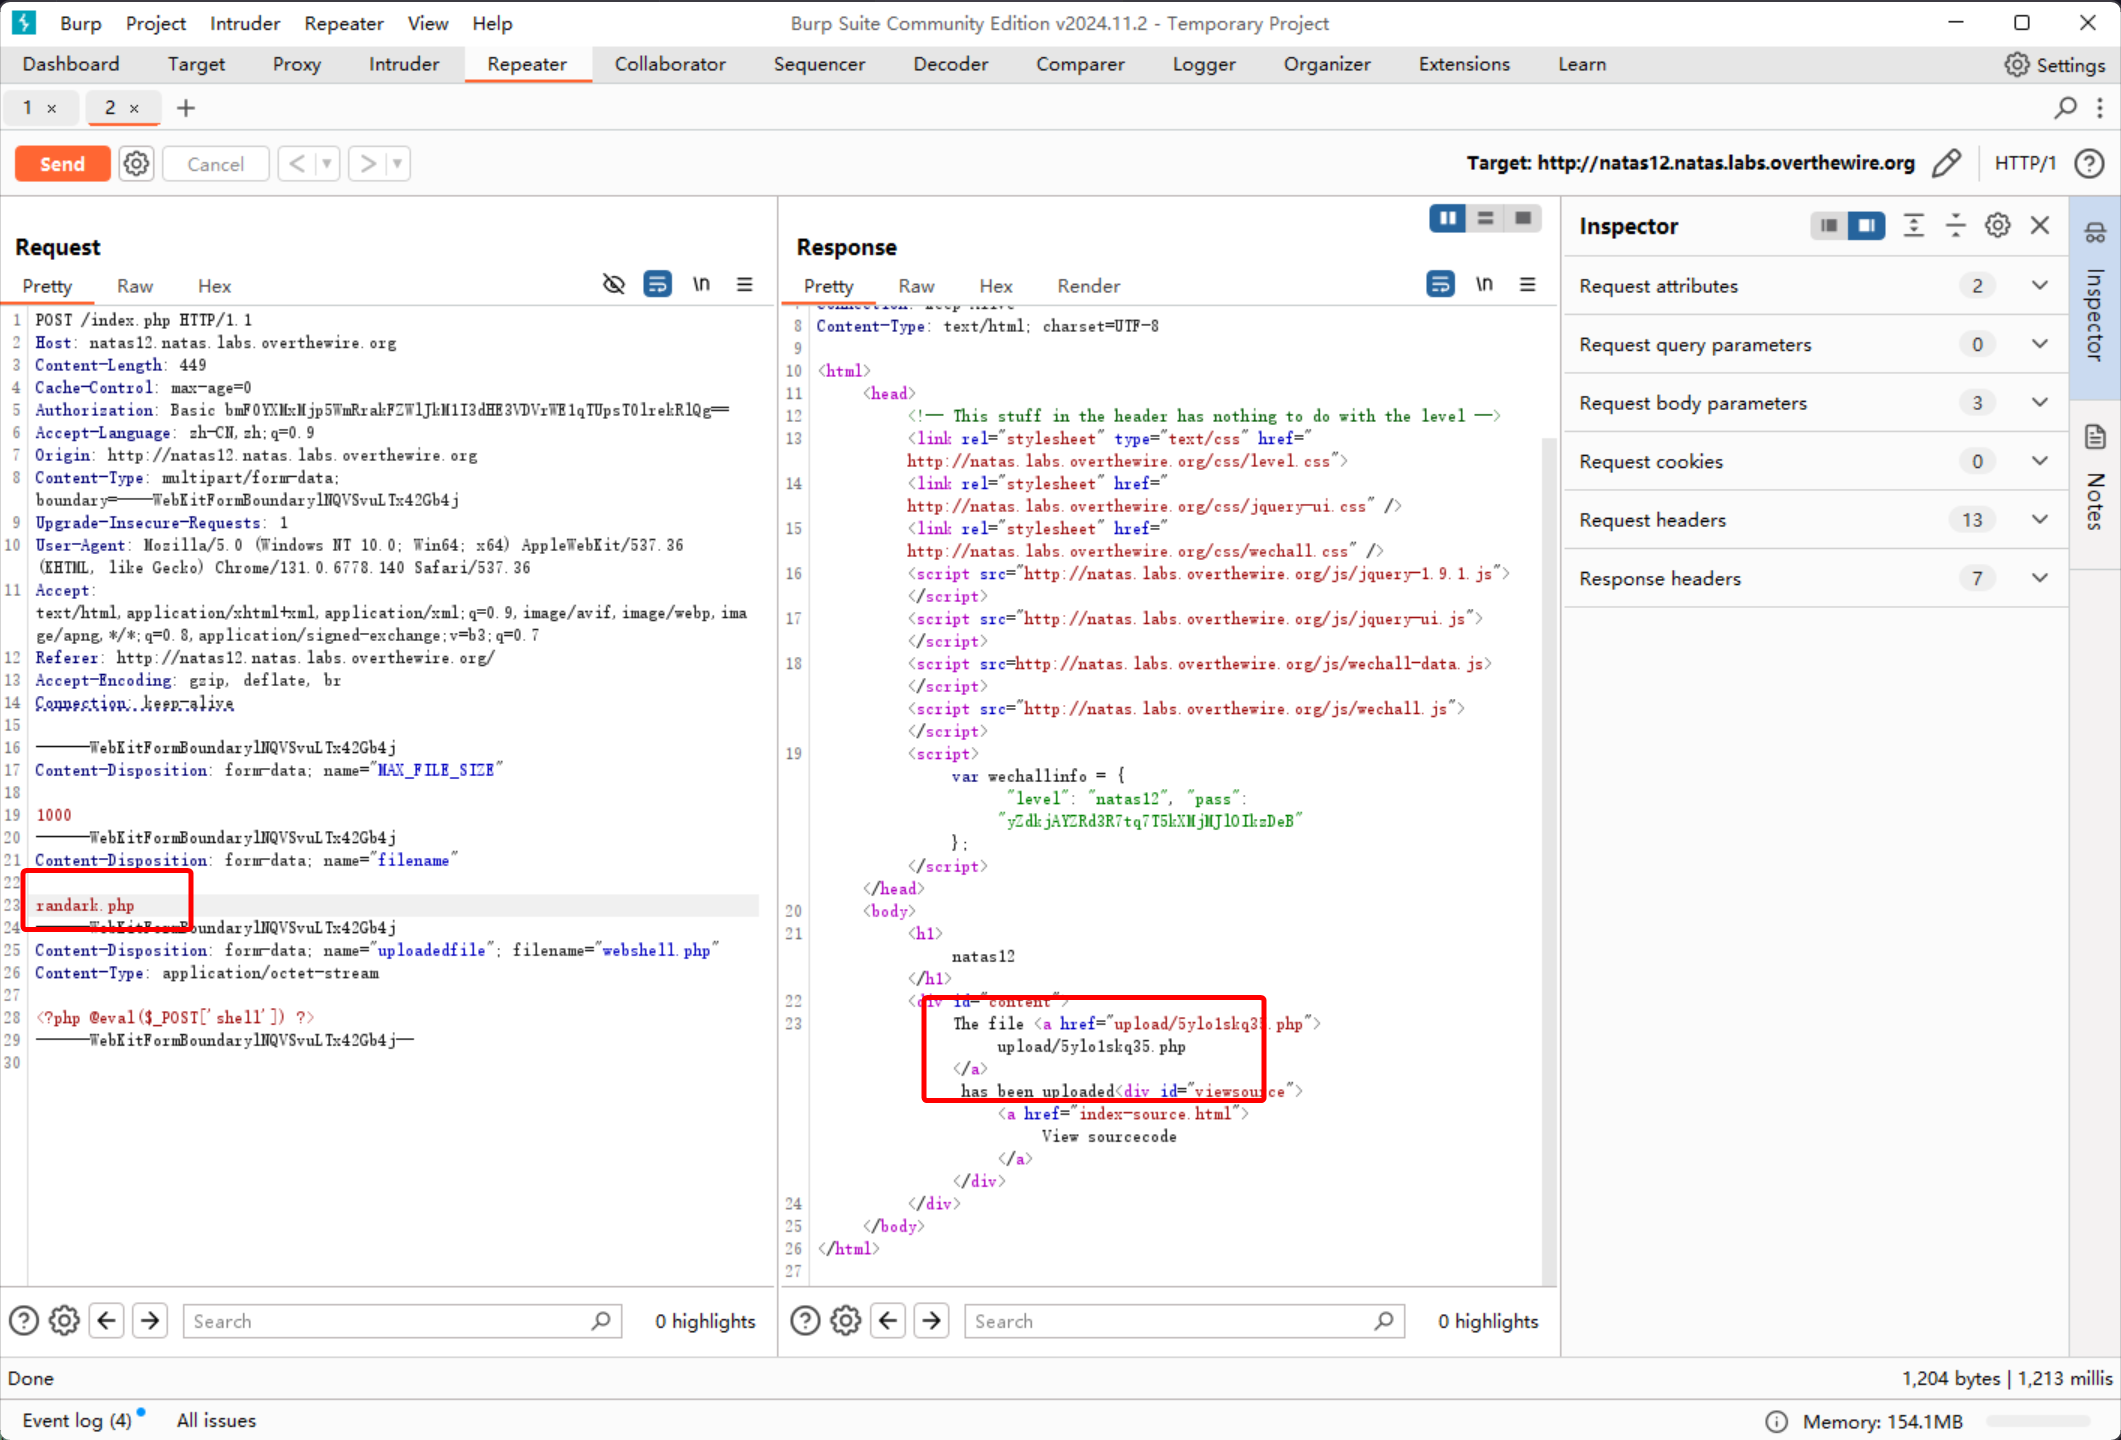Viewport: 2121px width, 1440px height.
Task: Expand Request body parameters section
Action: [1814, 403]
